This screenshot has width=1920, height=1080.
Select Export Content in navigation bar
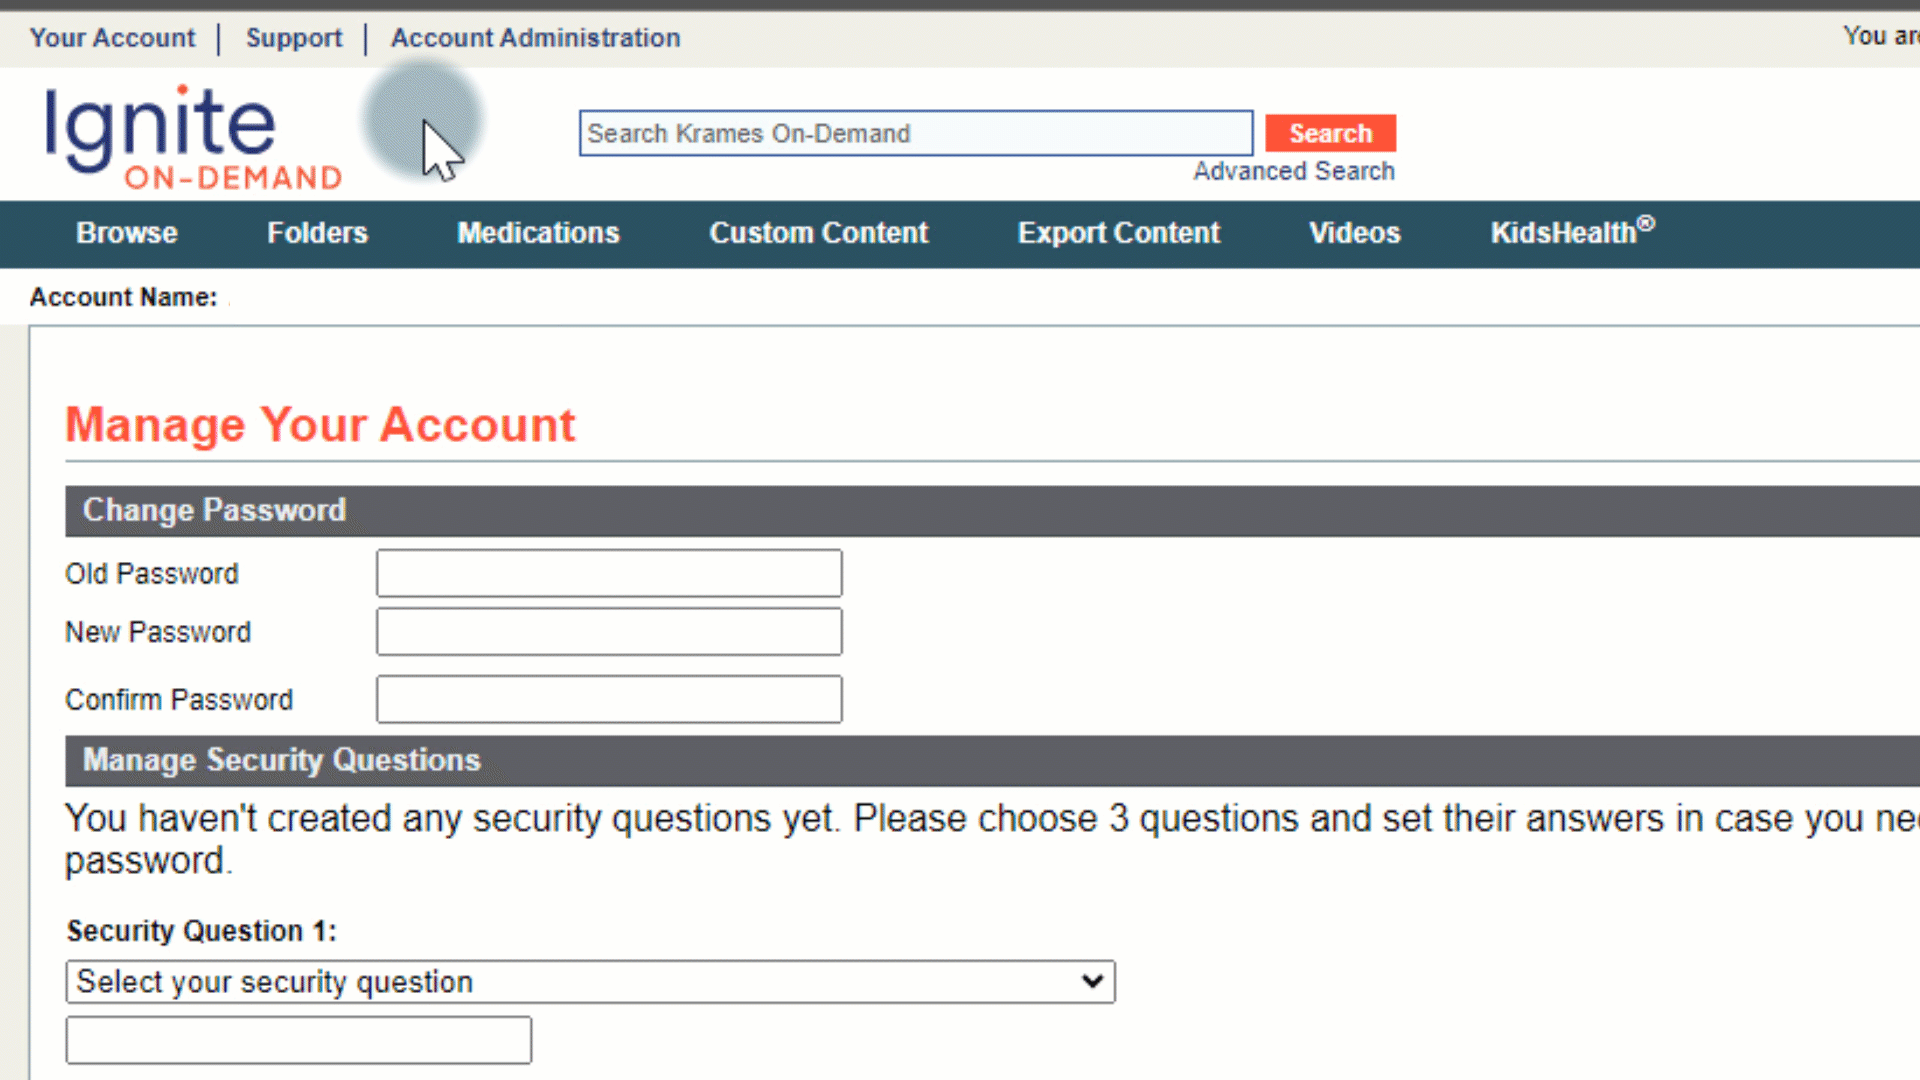pos(1118,233)
